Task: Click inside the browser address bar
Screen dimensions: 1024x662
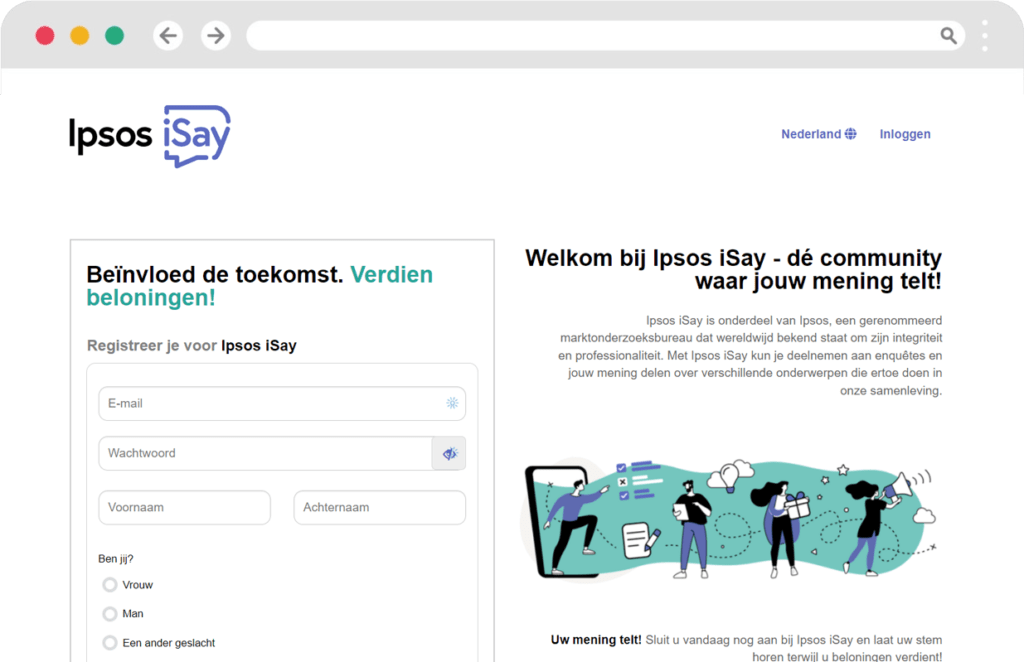Action: click(x=600, y=35)
